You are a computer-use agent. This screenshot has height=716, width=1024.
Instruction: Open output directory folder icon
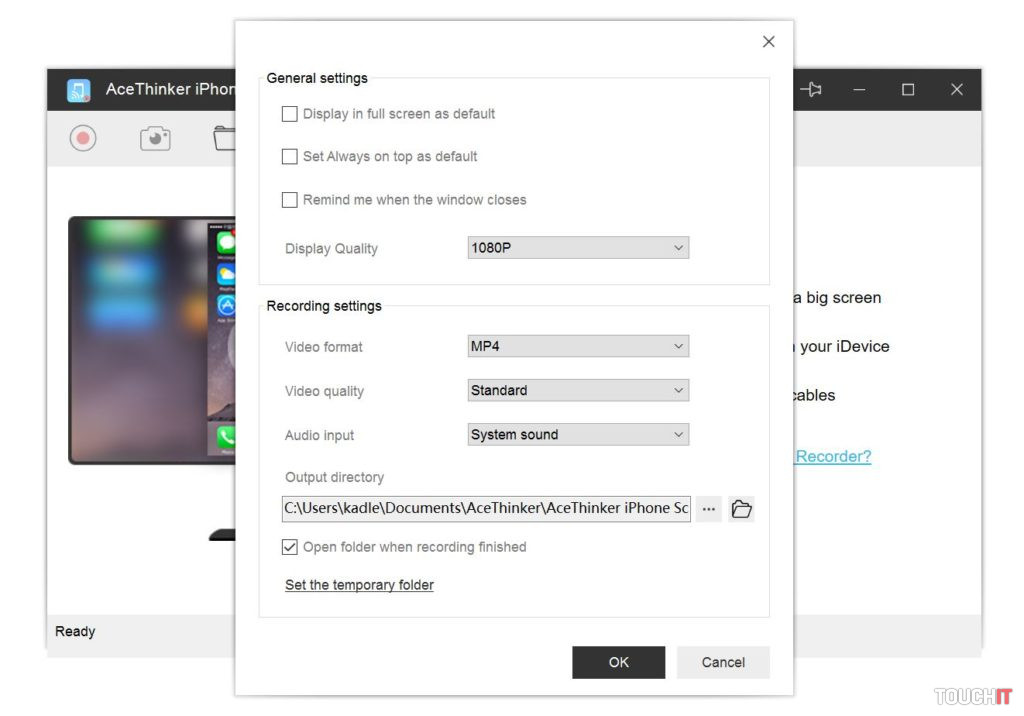[x=741, y=509]
